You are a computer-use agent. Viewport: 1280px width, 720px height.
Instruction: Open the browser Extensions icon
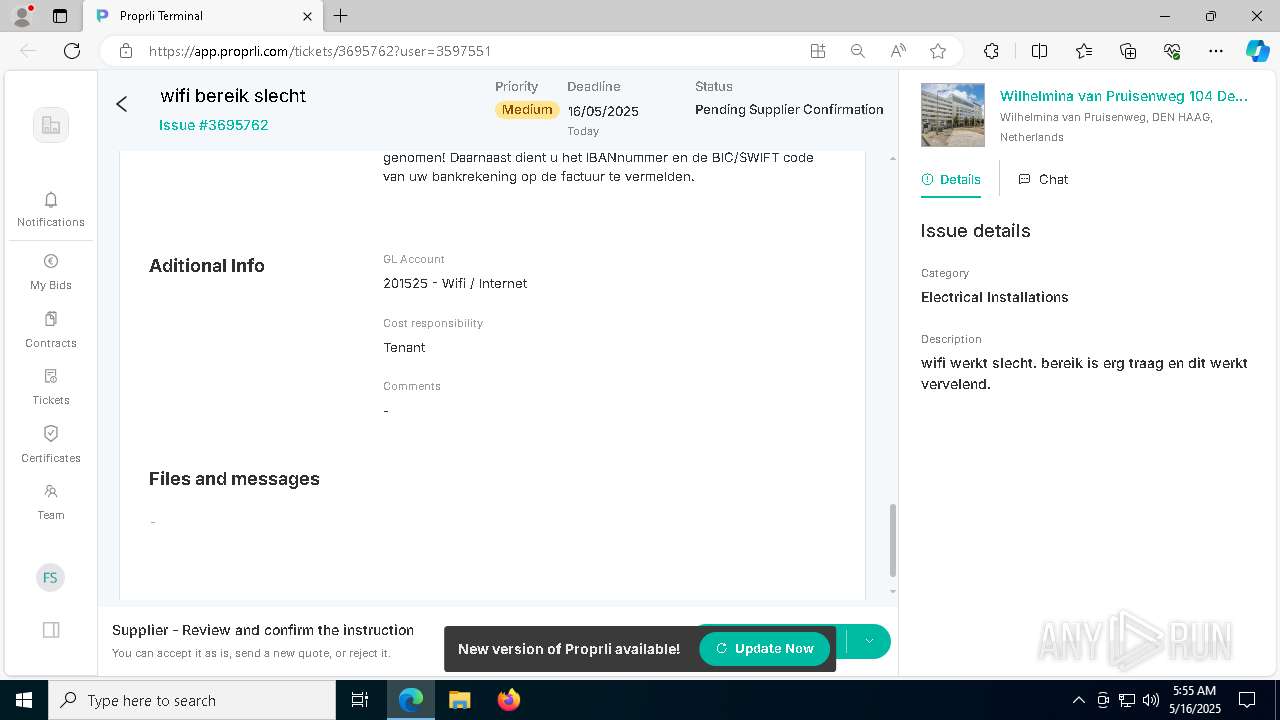pyautogui.click(x=991, y=51)
